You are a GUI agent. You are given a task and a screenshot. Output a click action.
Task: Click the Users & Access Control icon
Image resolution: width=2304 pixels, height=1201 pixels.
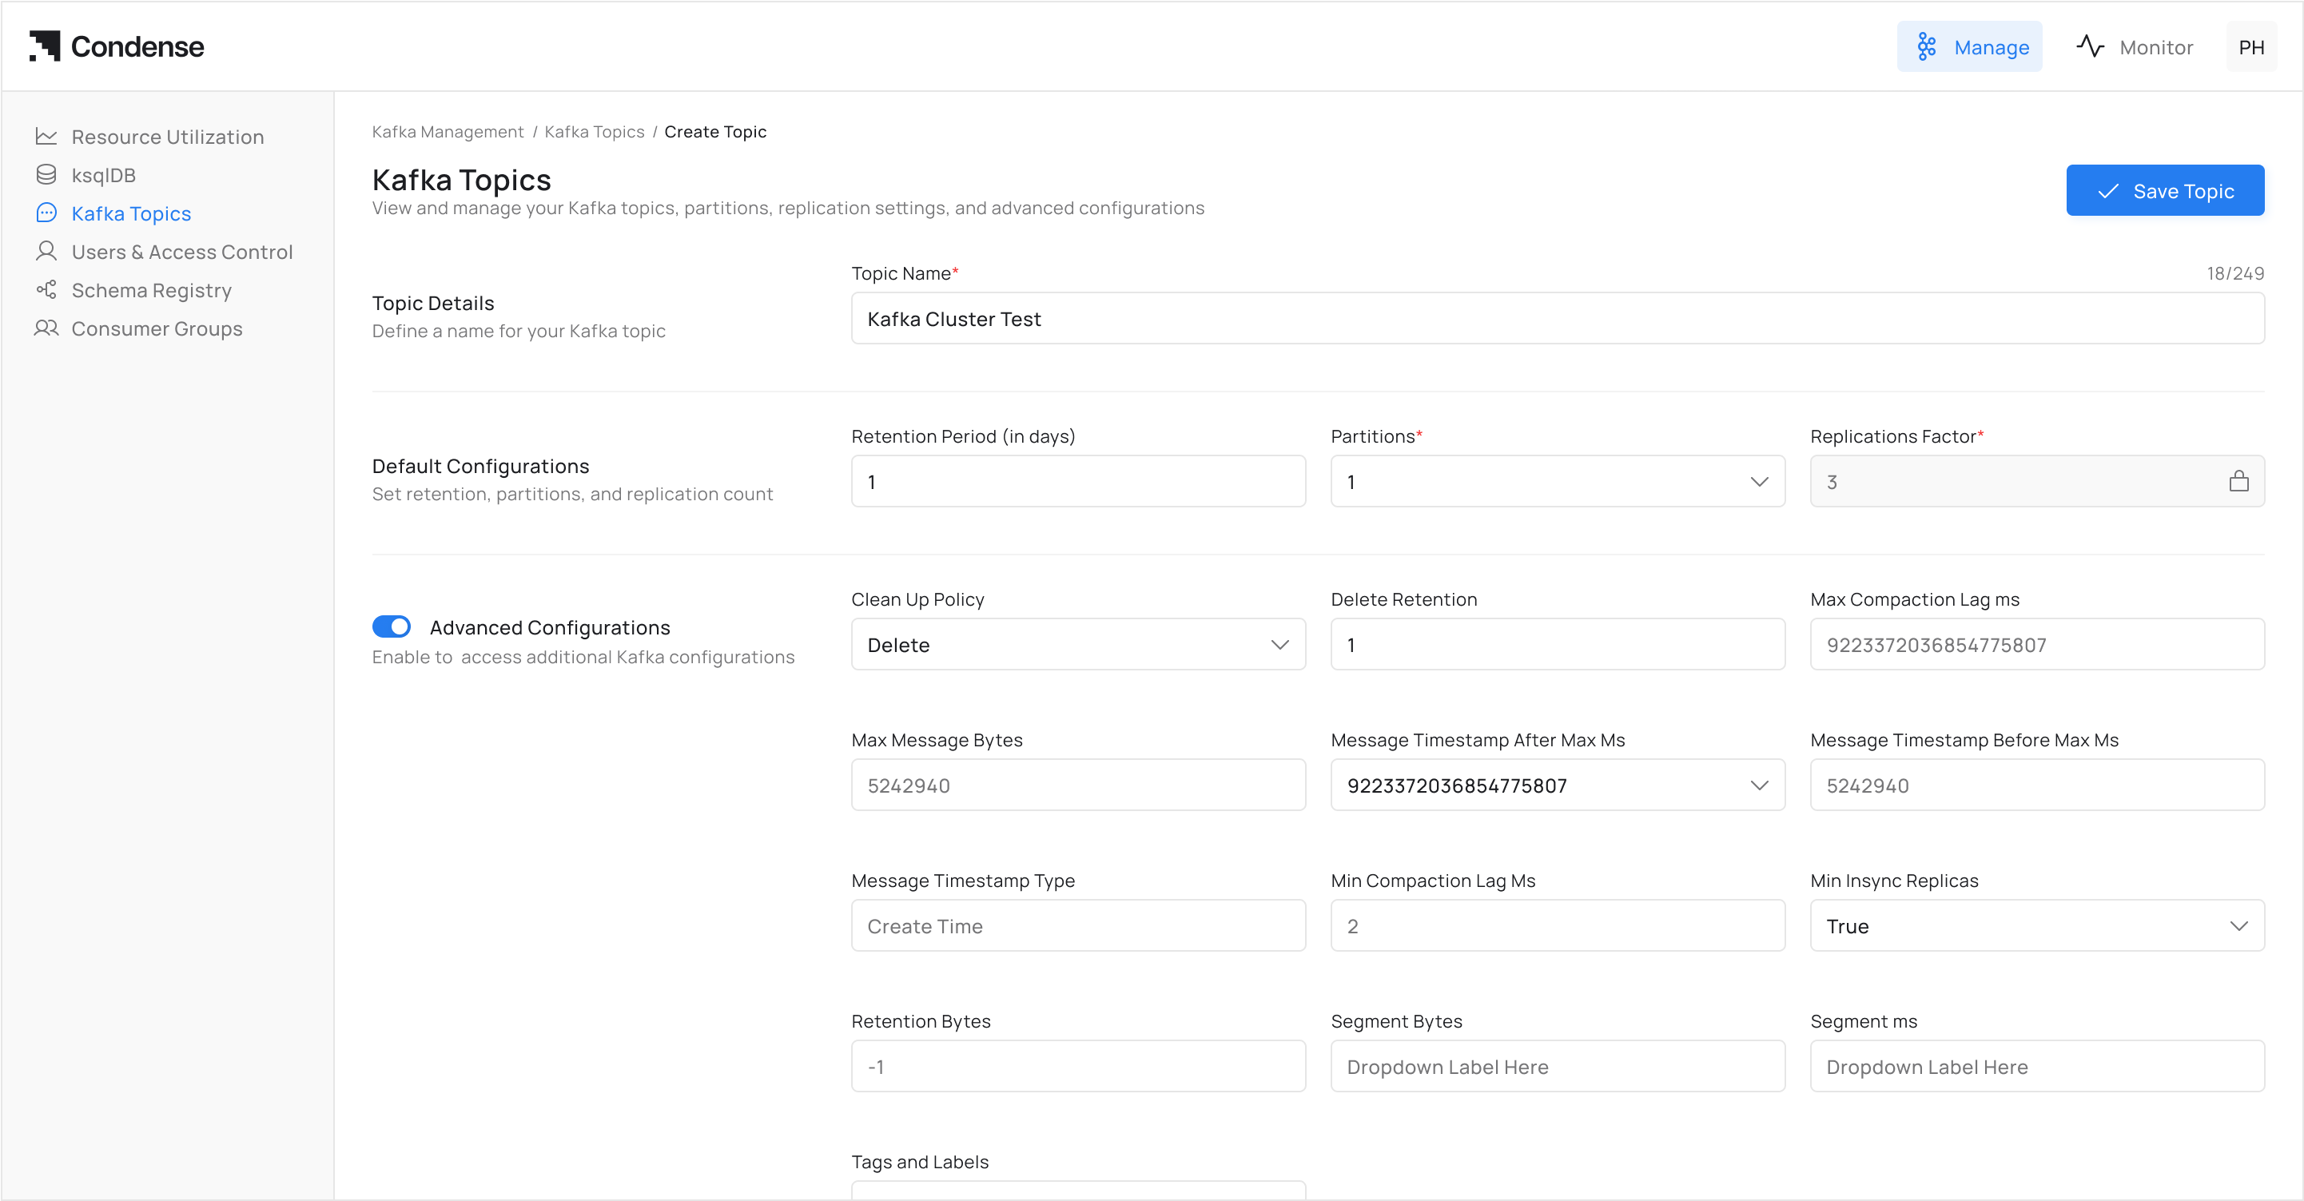pyautogui.click(x=46, y=251)
